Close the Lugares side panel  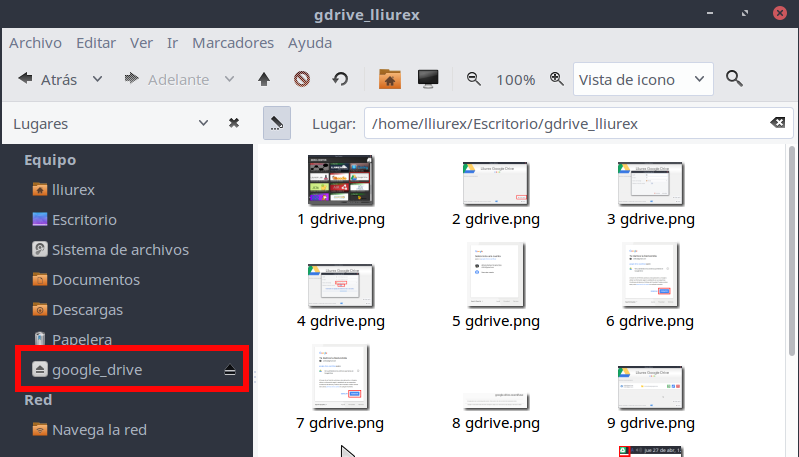(234, 124)
